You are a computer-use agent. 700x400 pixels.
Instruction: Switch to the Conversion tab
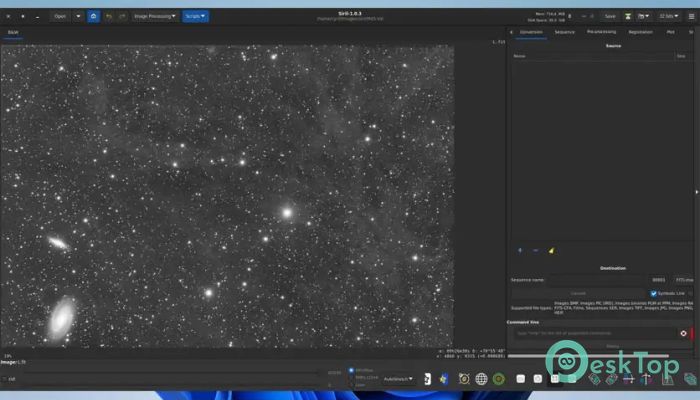point(531,32)
